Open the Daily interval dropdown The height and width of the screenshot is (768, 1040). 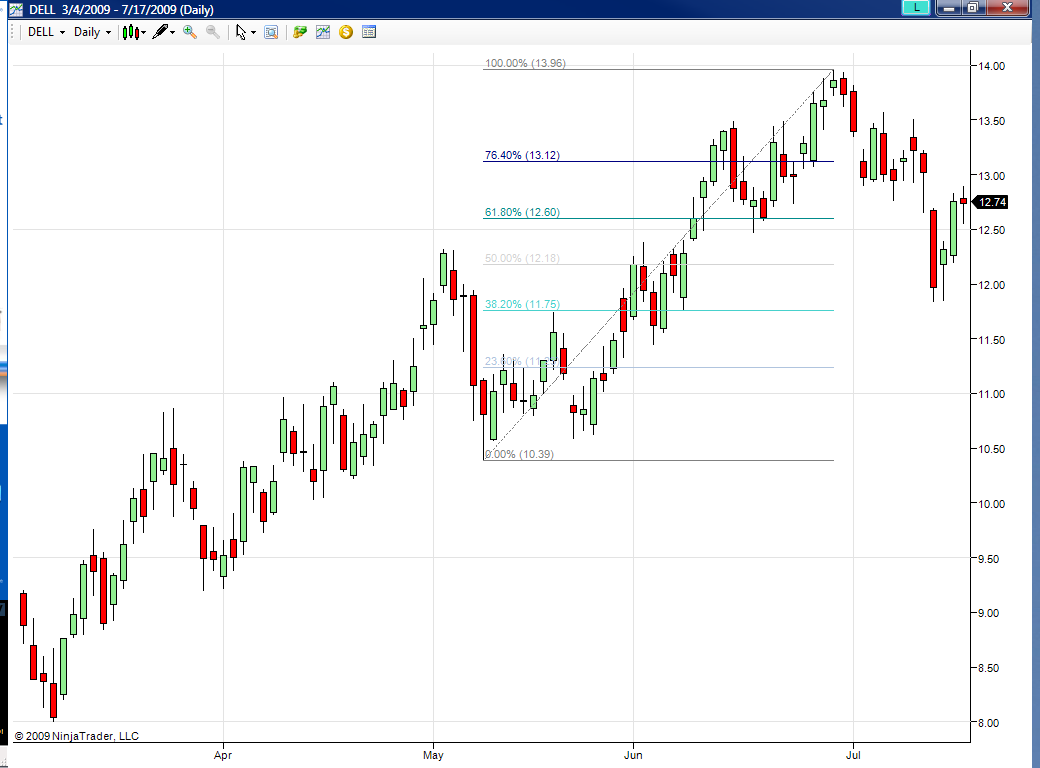(92, 32)
